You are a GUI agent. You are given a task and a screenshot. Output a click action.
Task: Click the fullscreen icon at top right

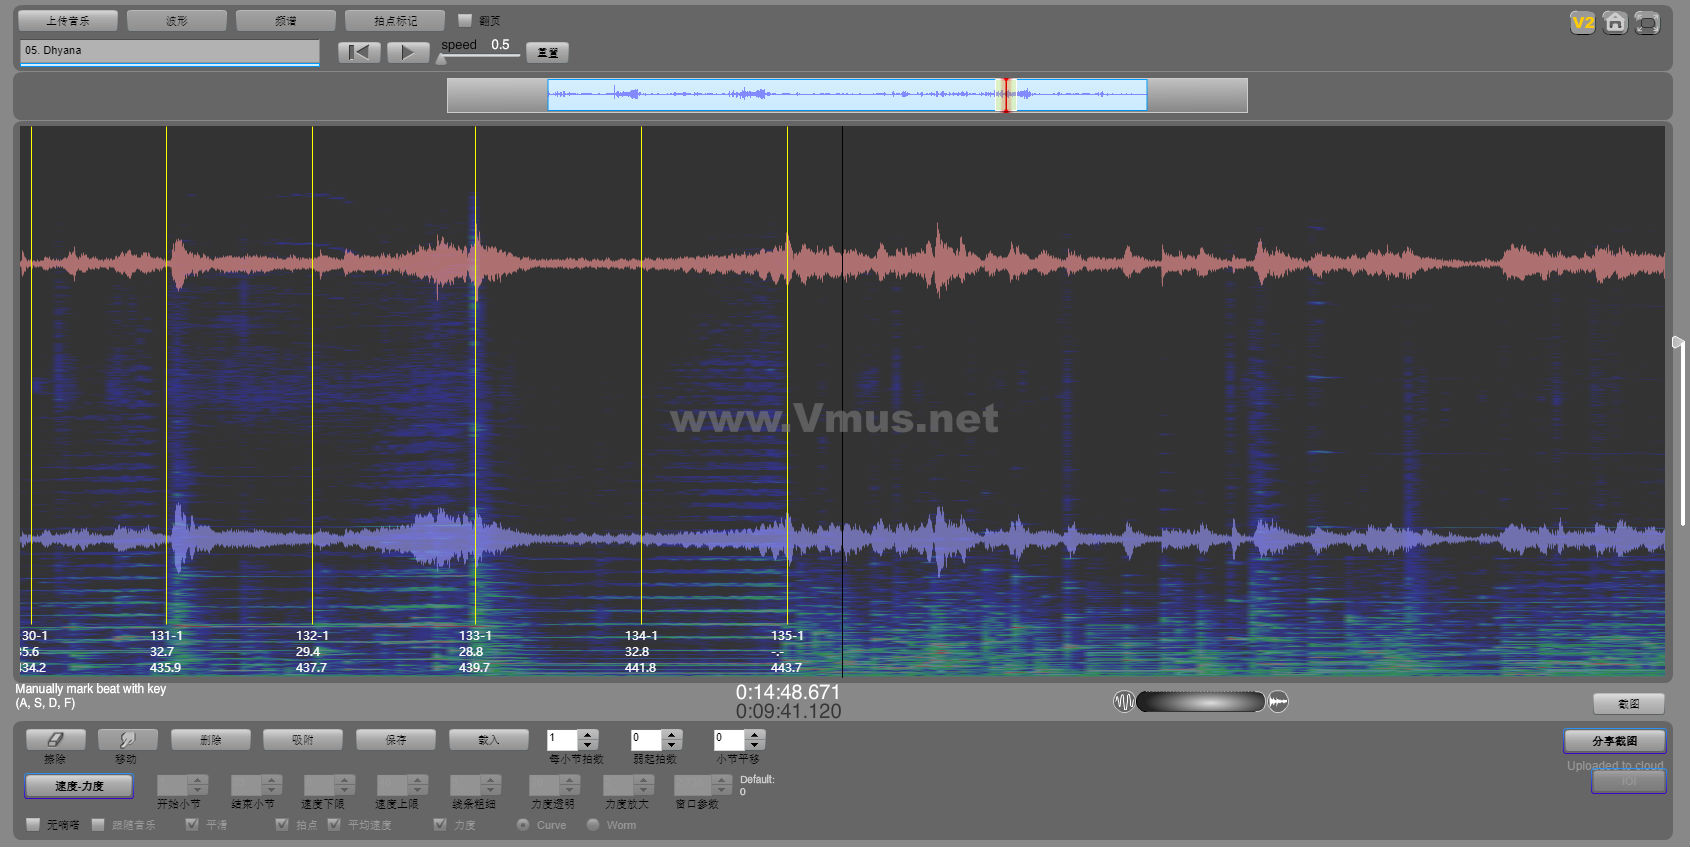1647,23
